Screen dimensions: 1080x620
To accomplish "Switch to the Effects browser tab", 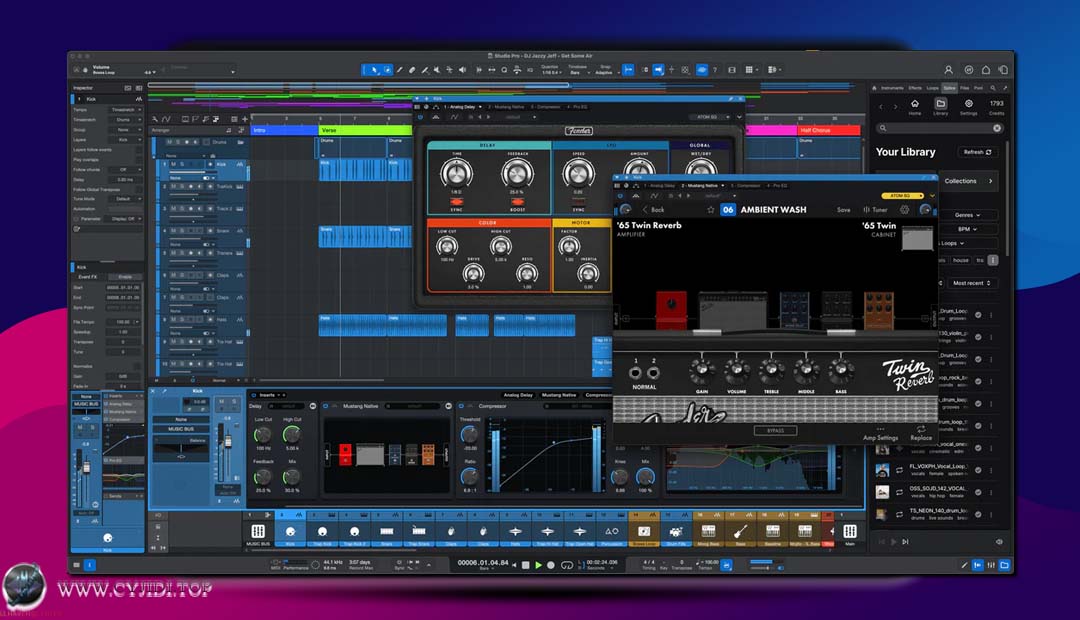I will pos(915,88).
